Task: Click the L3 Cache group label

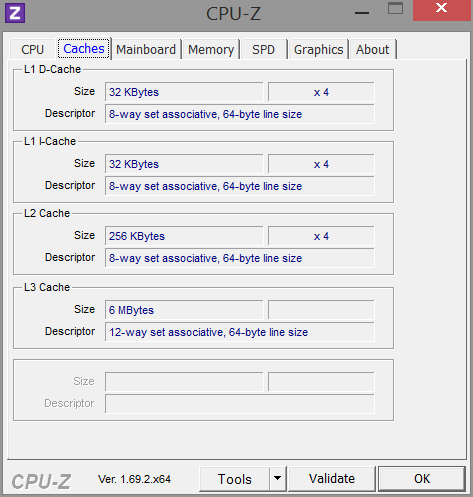Action: (x=47, y=287)
